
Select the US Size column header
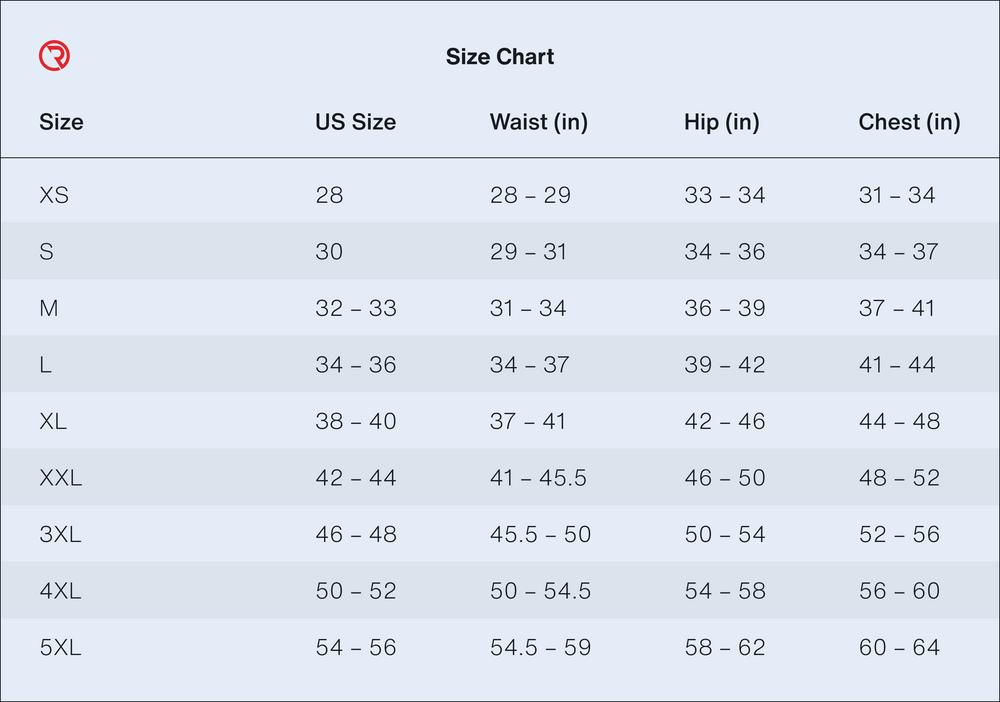355,122
